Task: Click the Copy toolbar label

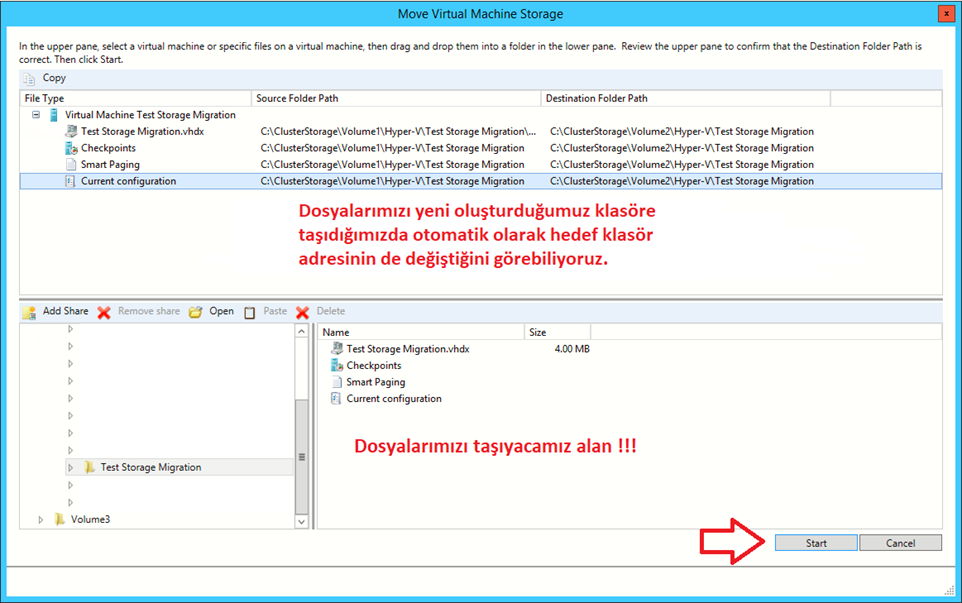Action: (x=54, y=78)
